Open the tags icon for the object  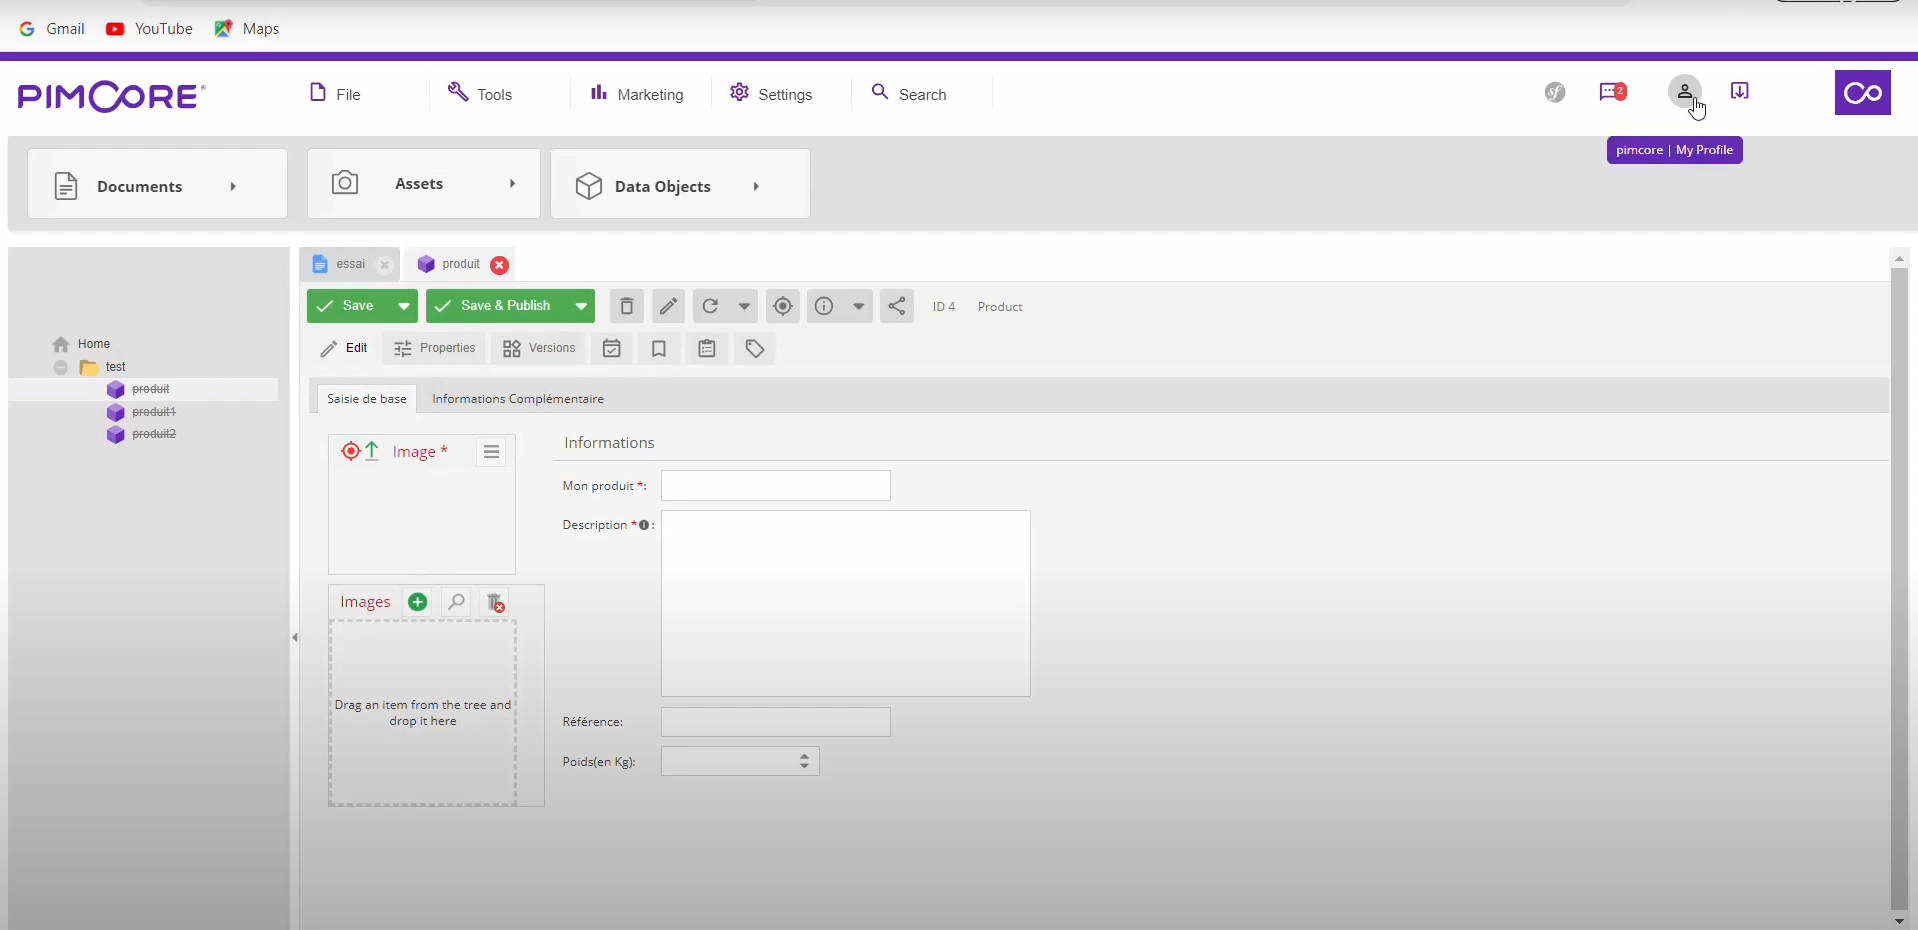(x=755, y=348)
